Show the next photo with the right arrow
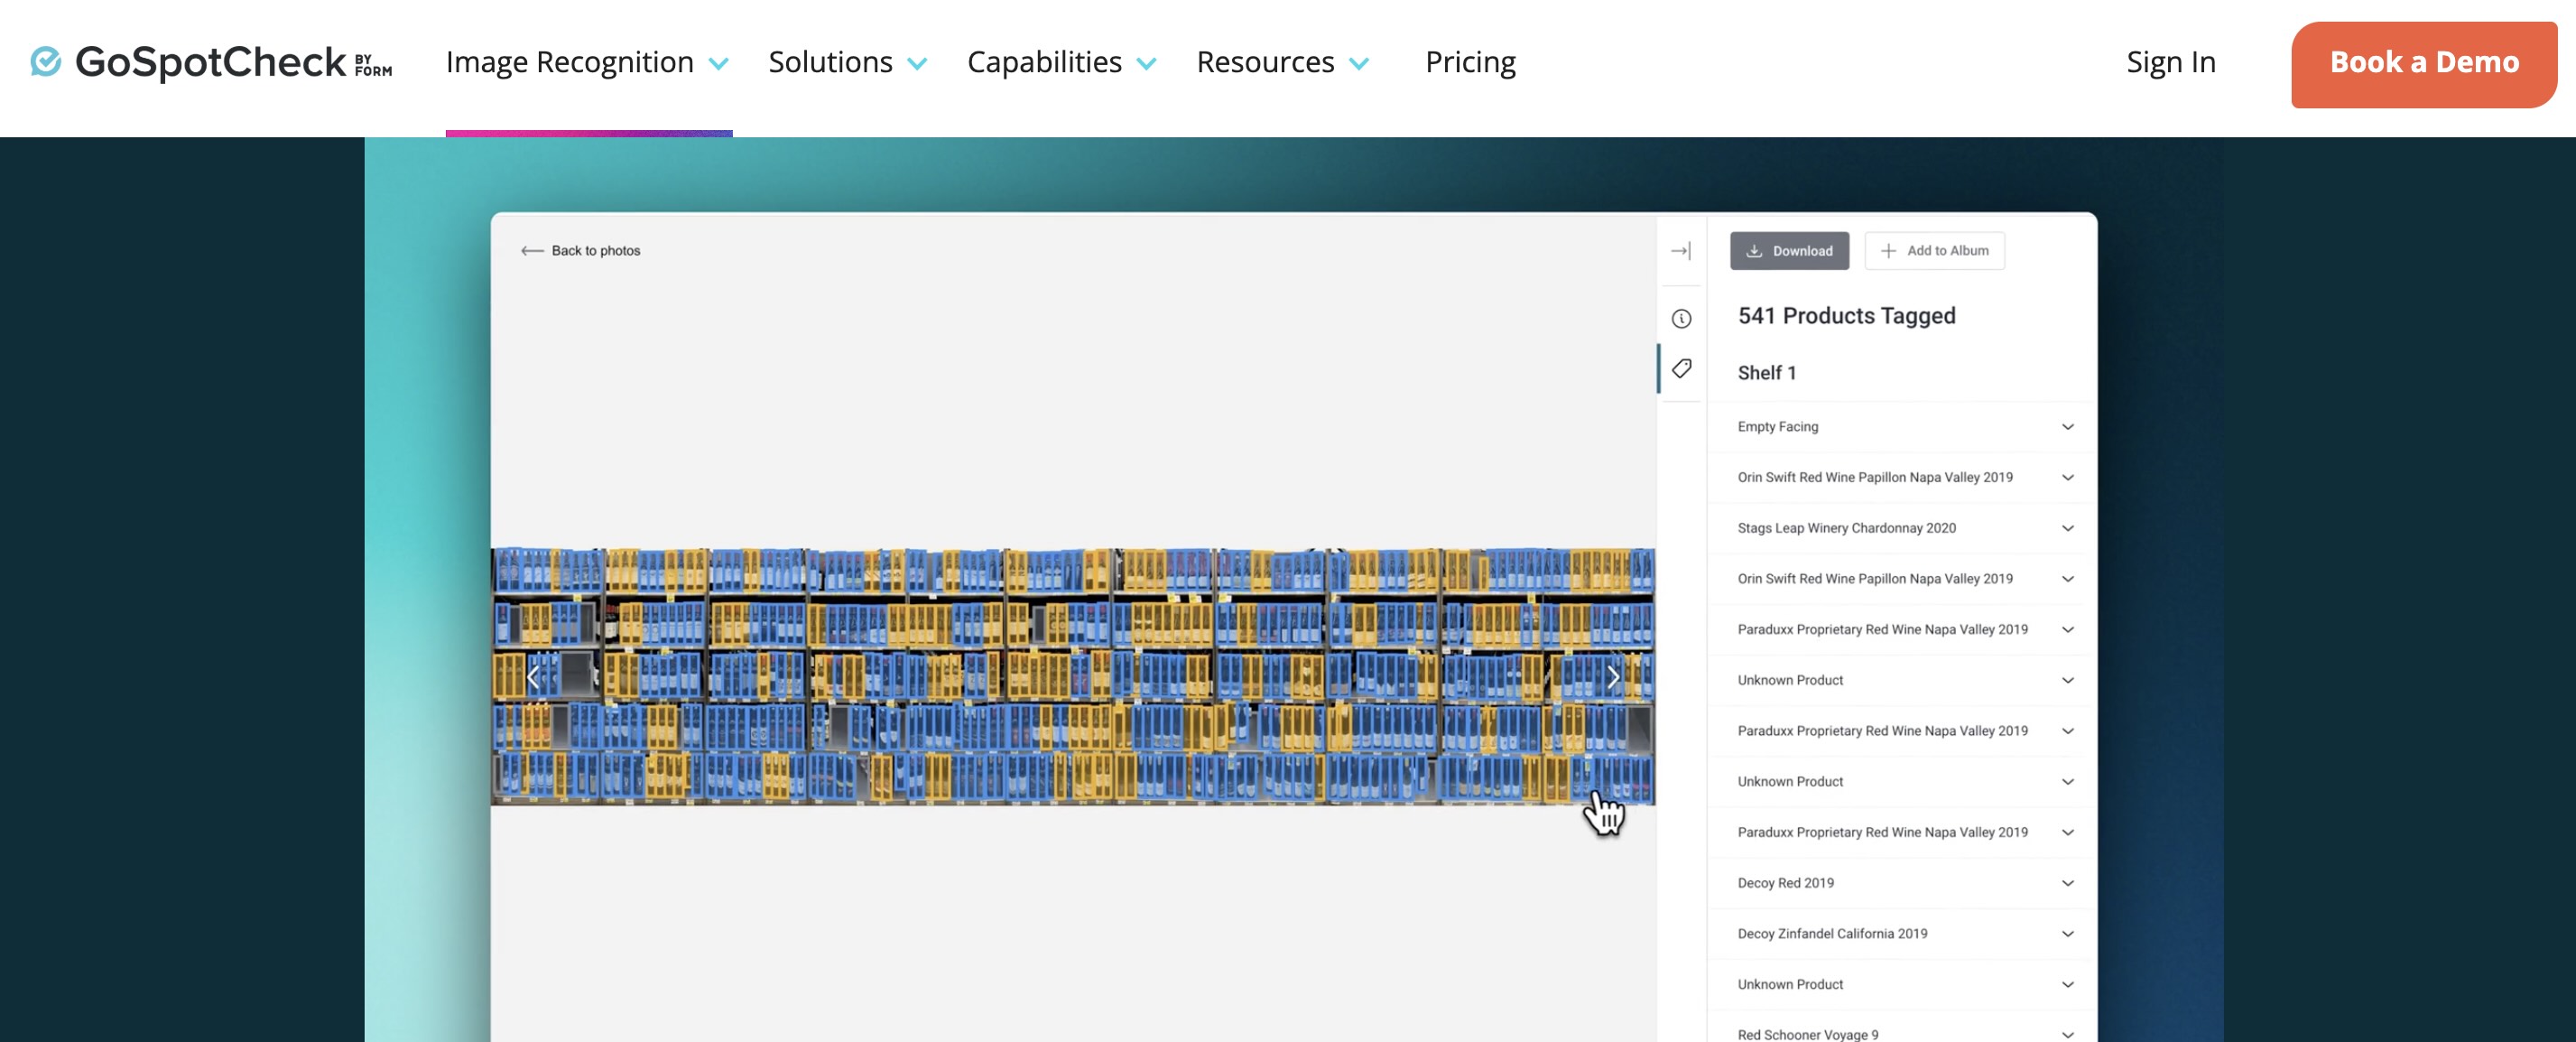The image size is (2576, 1042). point(1613,677)
